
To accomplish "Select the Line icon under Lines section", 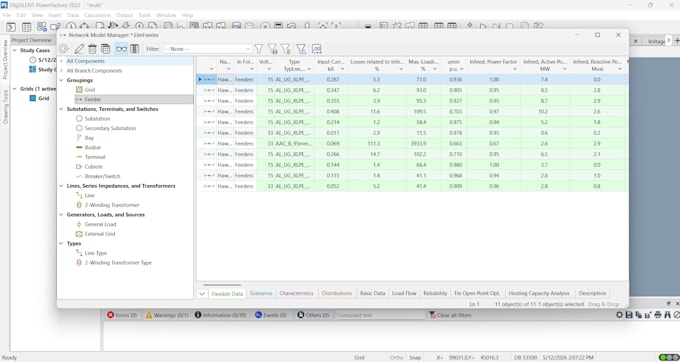I will pos(79,196).
